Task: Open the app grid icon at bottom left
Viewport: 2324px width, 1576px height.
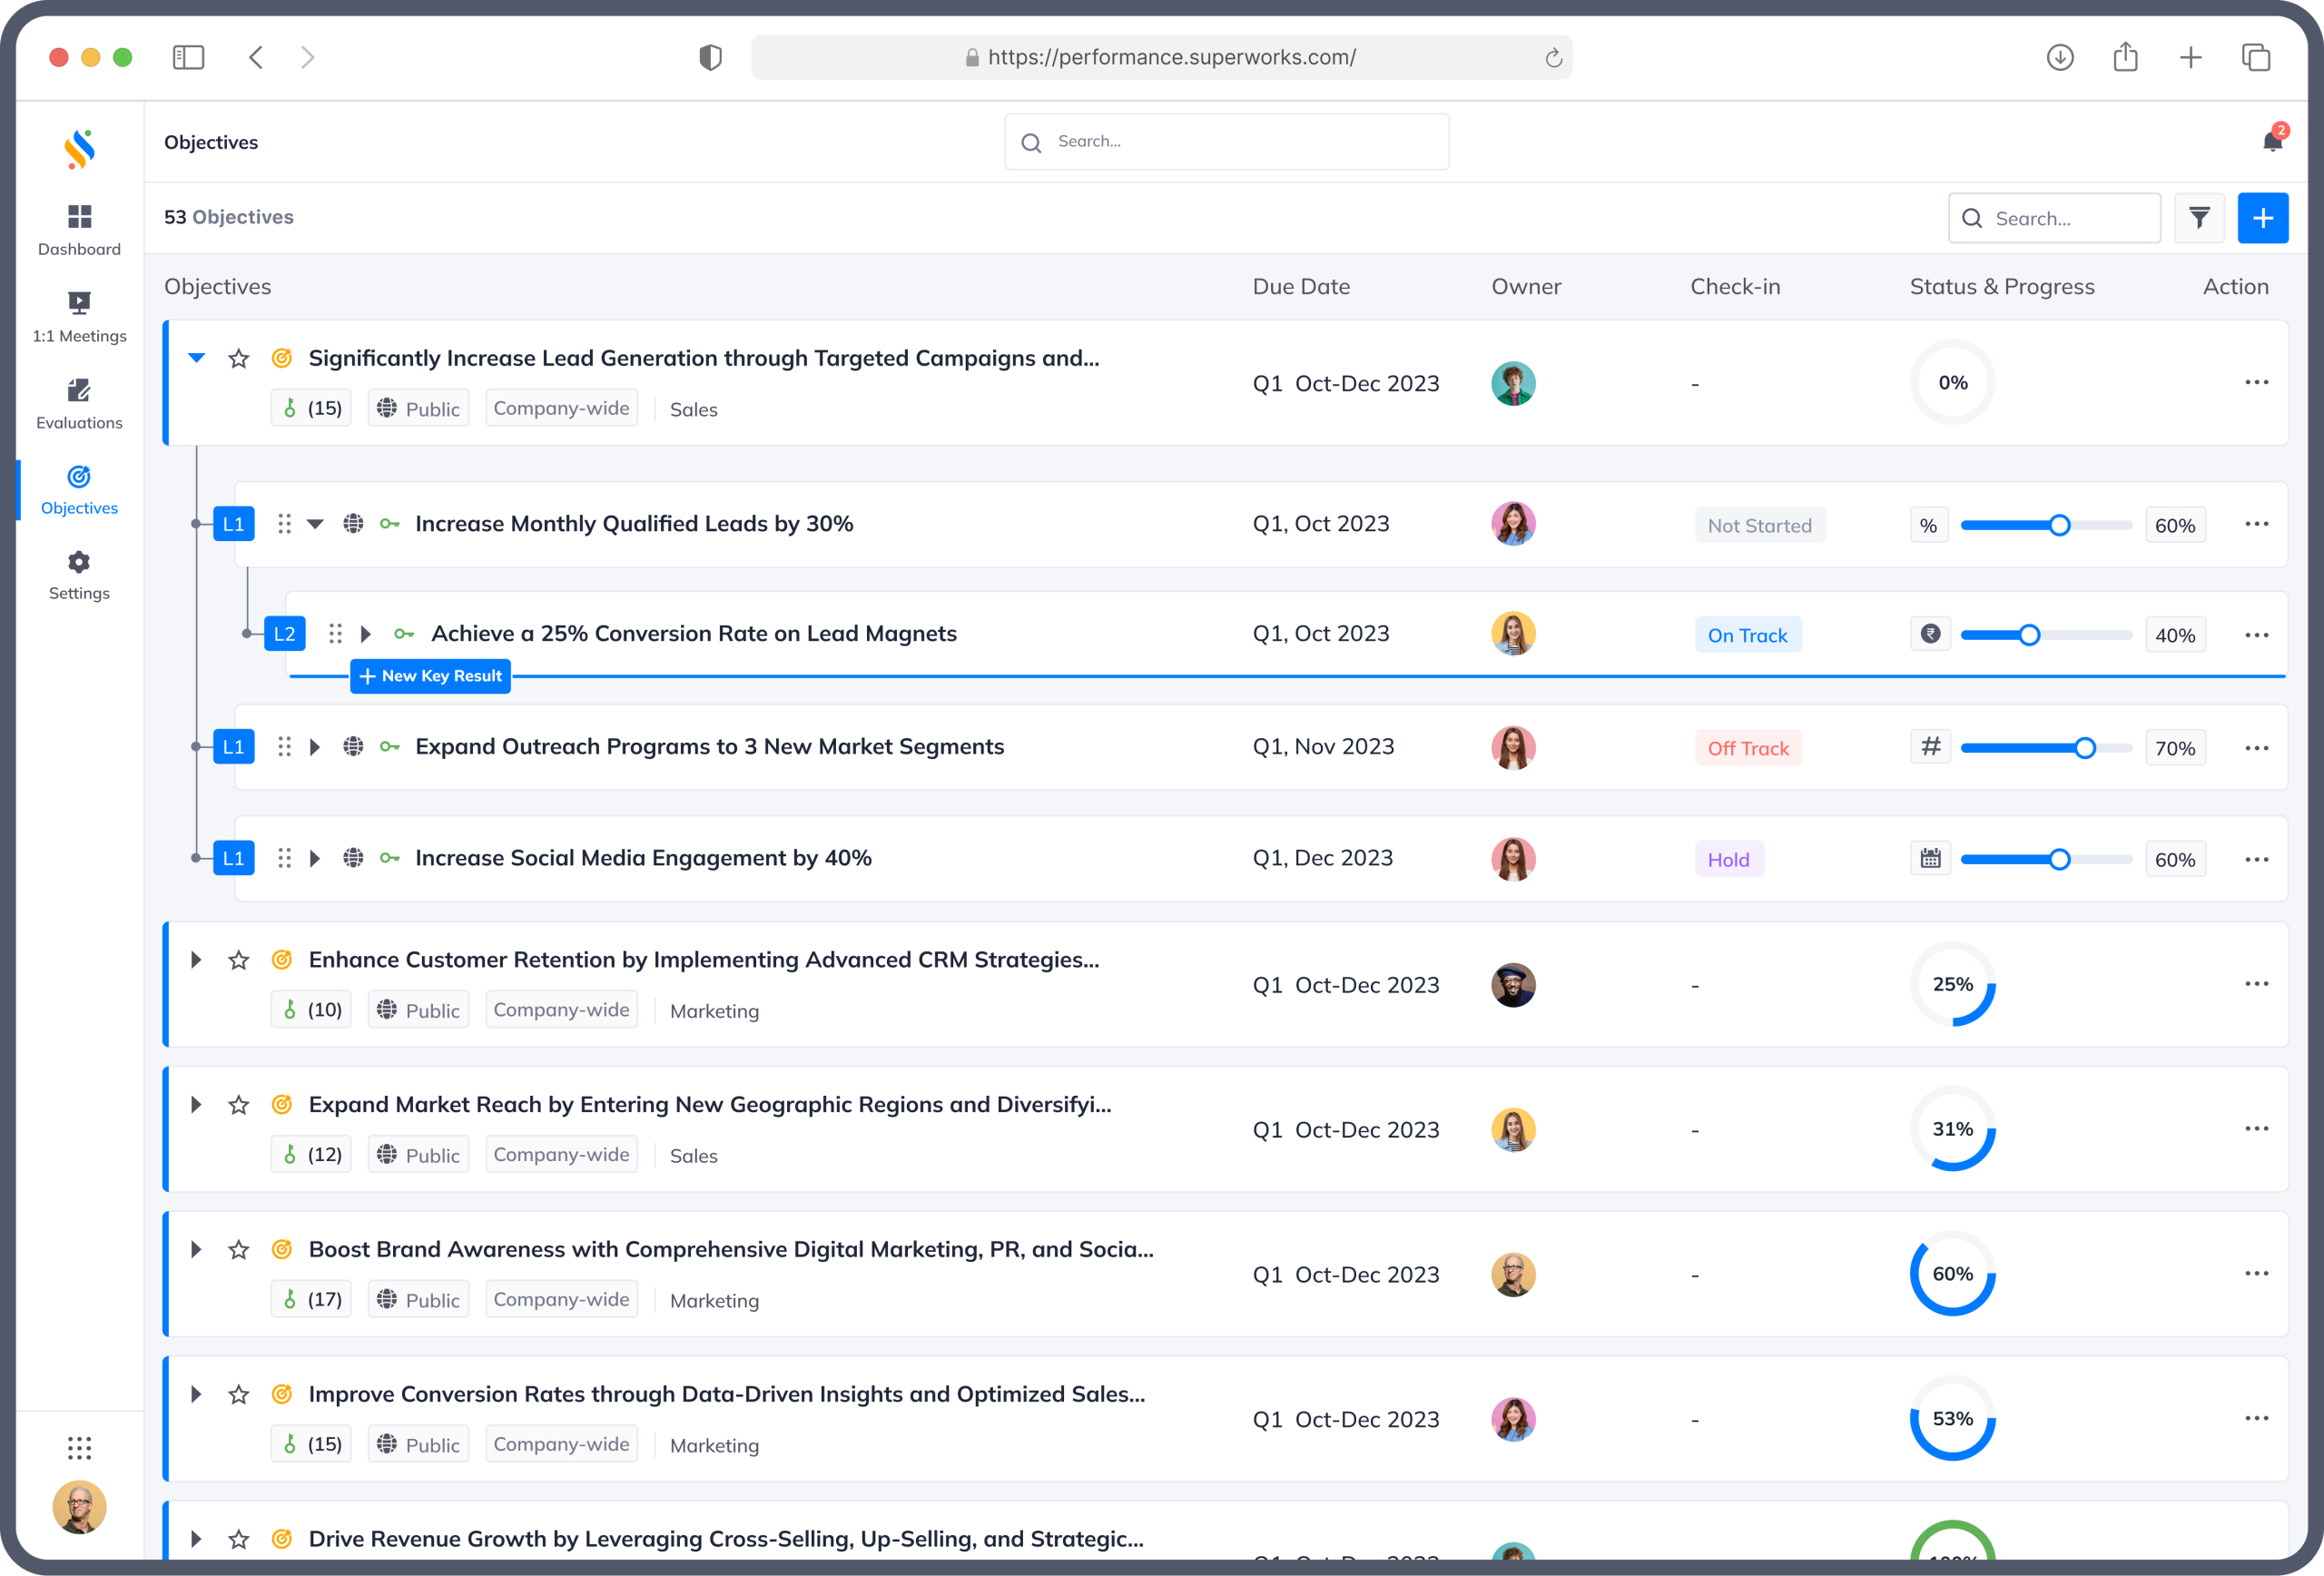Action: pos(78,1447)
